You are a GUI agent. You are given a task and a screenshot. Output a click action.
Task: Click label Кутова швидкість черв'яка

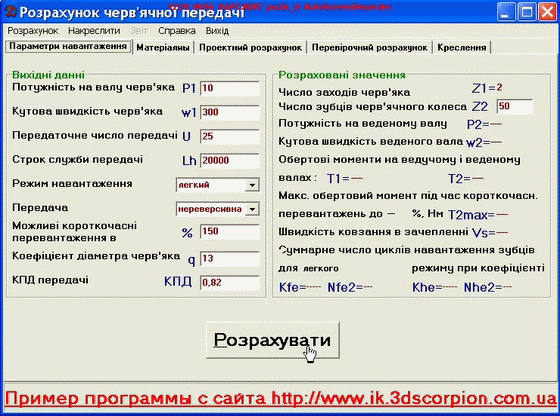[x=88, y=111]
